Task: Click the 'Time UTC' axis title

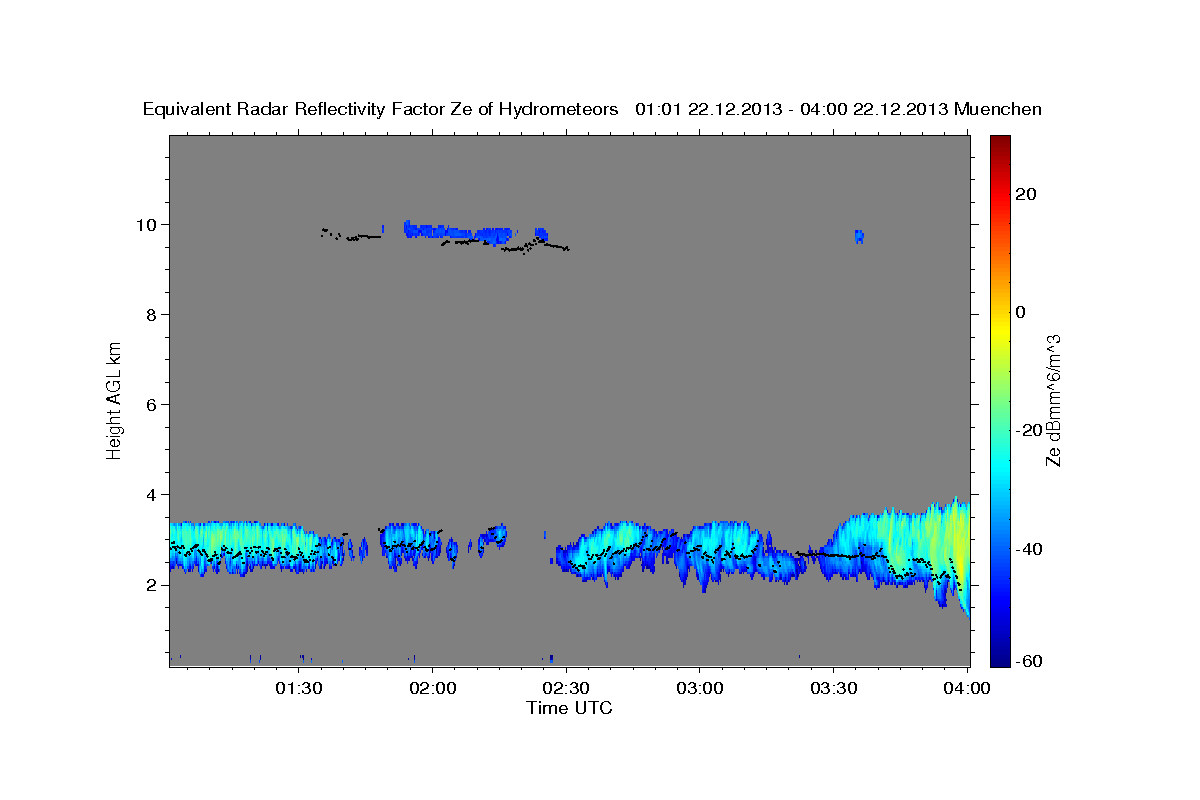Action: 569,708
